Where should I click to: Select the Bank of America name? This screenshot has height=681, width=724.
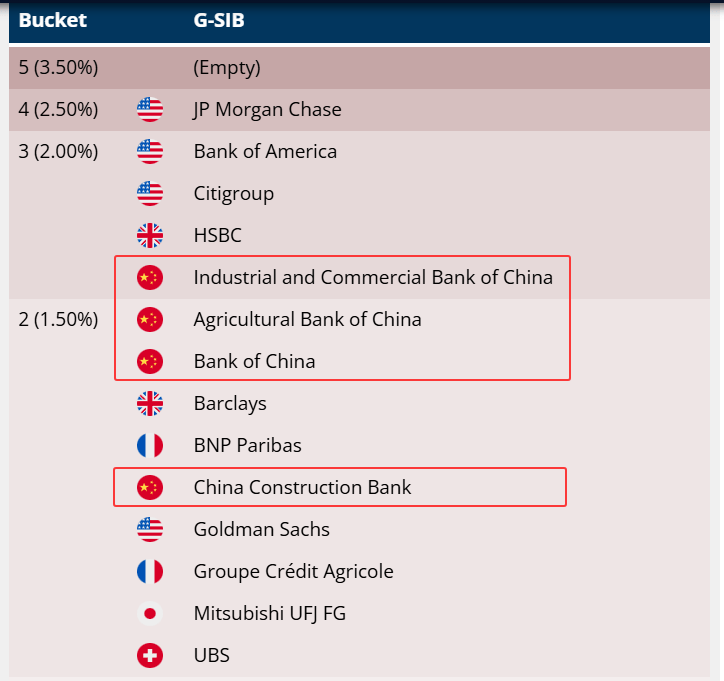coord(265,152)
